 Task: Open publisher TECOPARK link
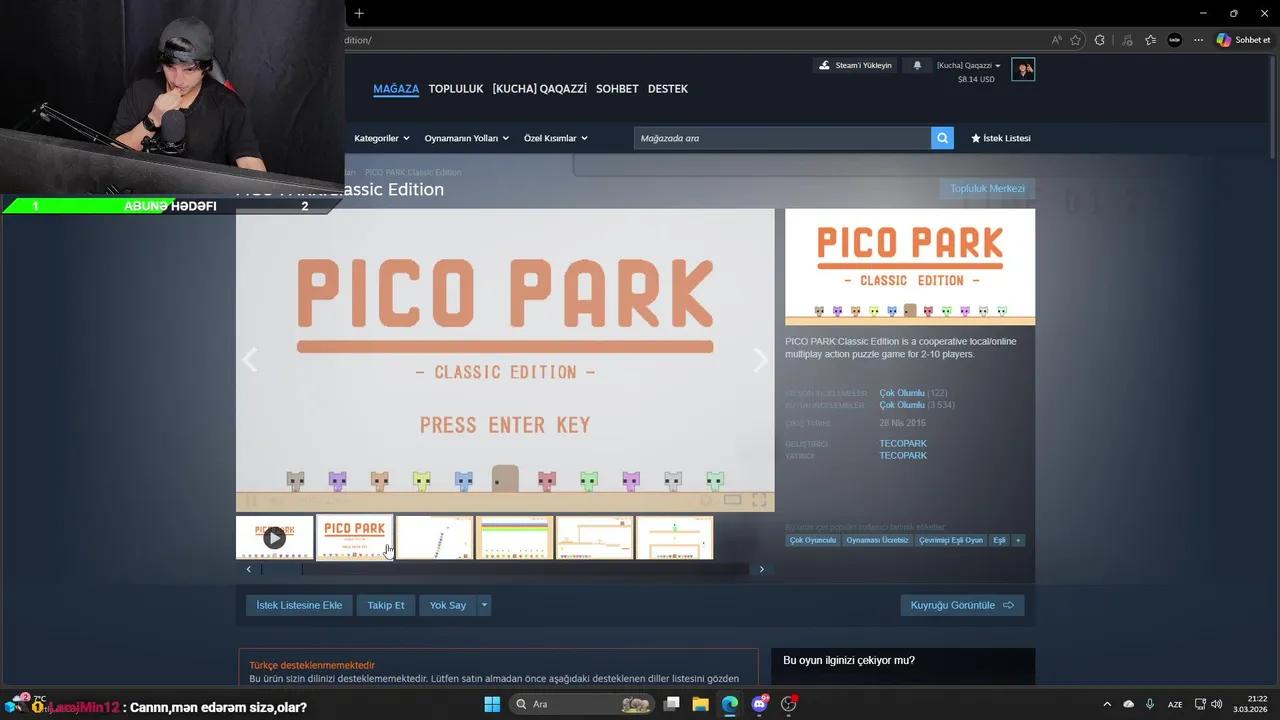pyautogui.click(x=903, y=455)
